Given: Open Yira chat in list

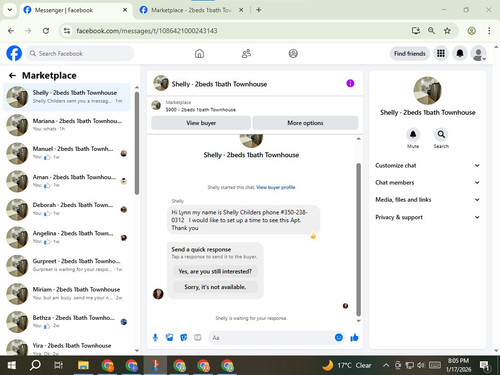Looking at the screenshot, I should click(67, 348).
